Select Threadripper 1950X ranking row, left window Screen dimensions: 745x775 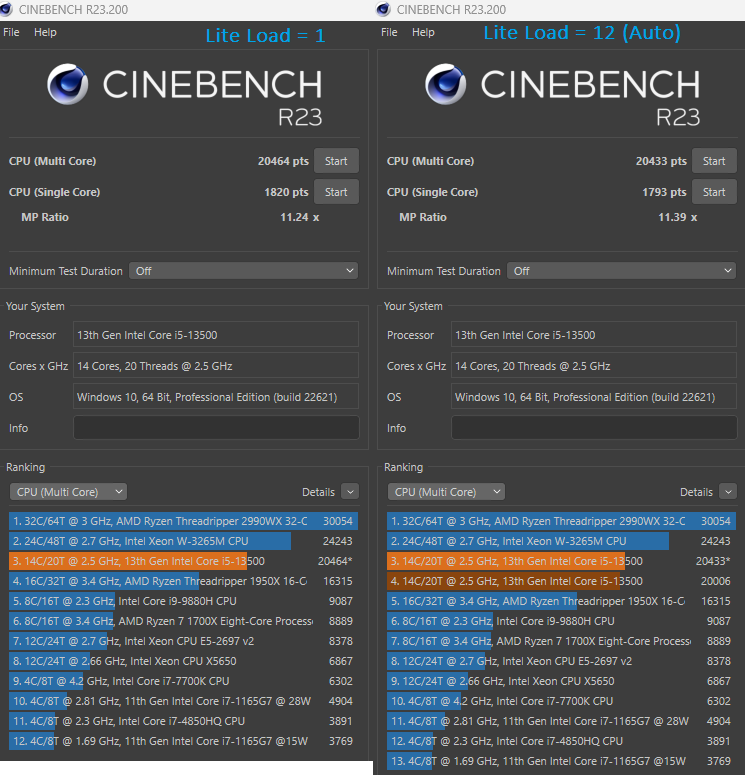click(x=183, y=581)
